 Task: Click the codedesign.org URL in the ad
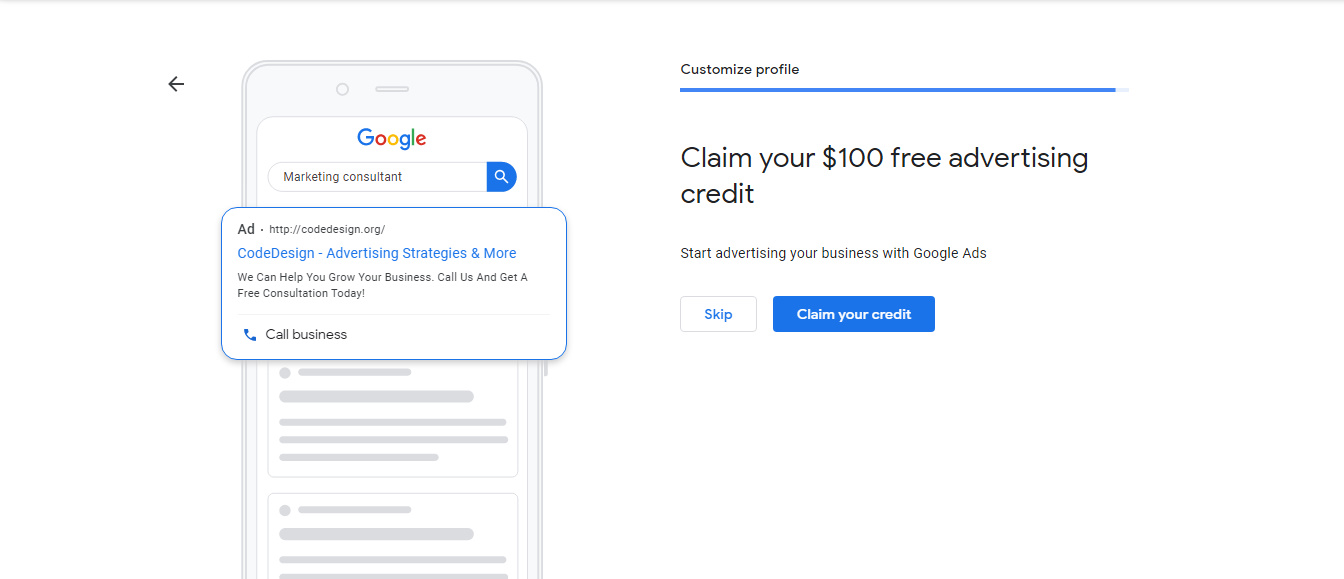click(325, 229)
